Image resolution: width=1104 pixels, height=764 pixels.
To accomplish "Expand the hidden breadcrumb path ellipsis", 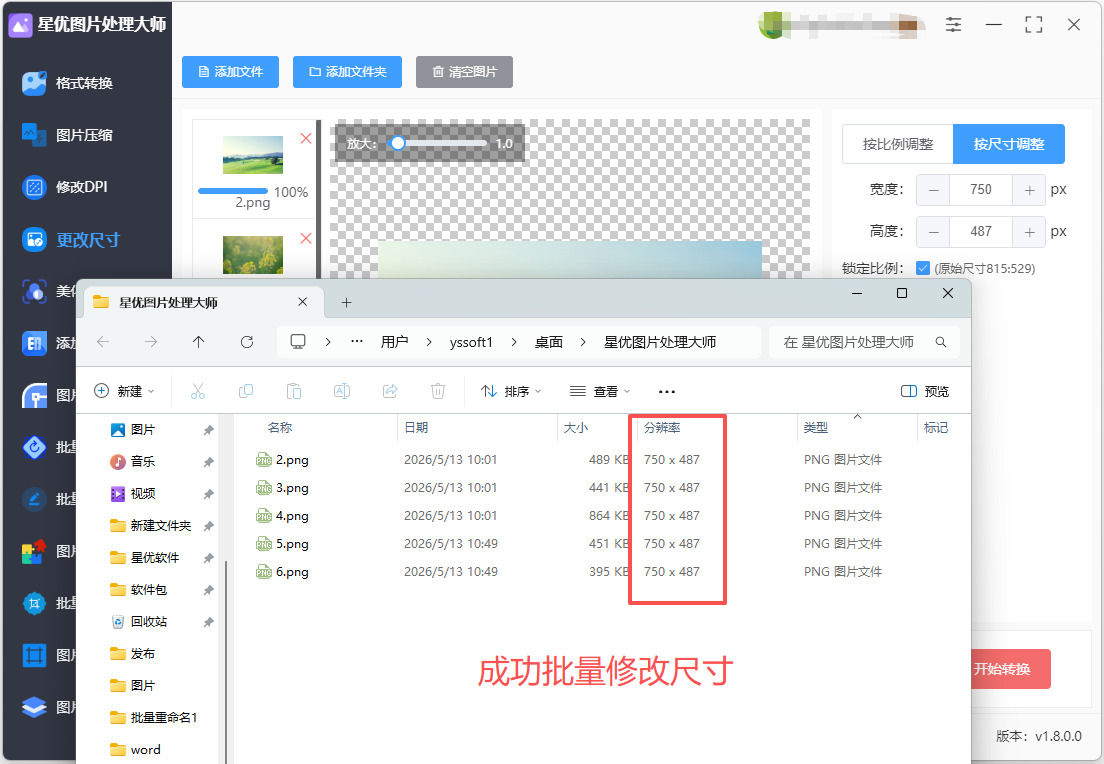I will click(357, 342).
